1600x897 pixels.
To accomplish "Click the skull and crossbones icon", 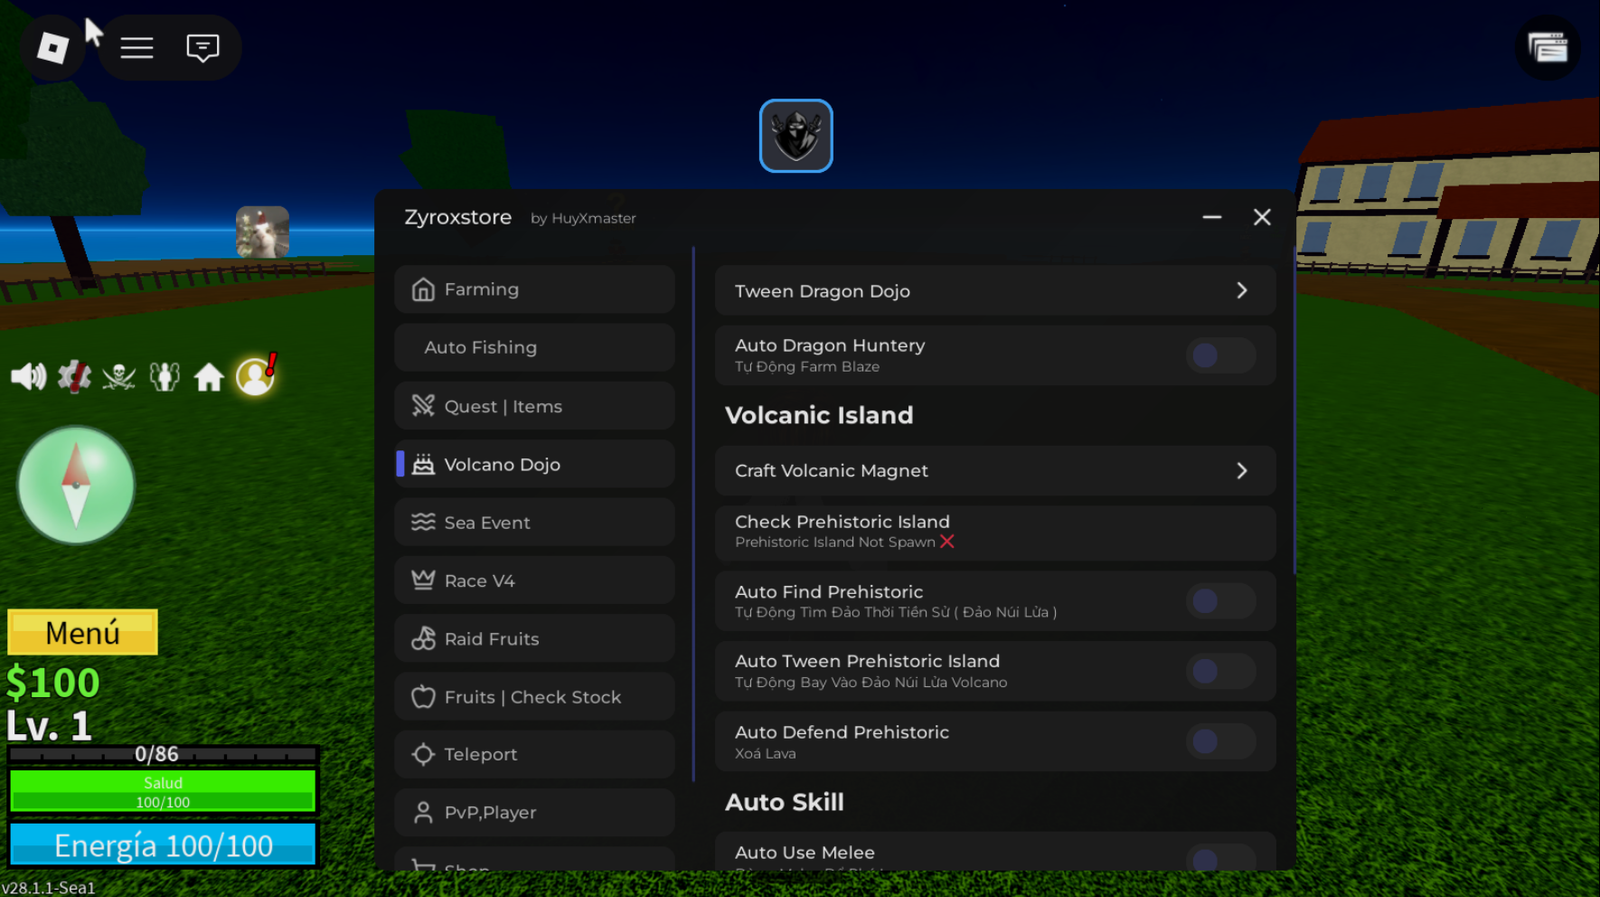I will coord(119,377).
